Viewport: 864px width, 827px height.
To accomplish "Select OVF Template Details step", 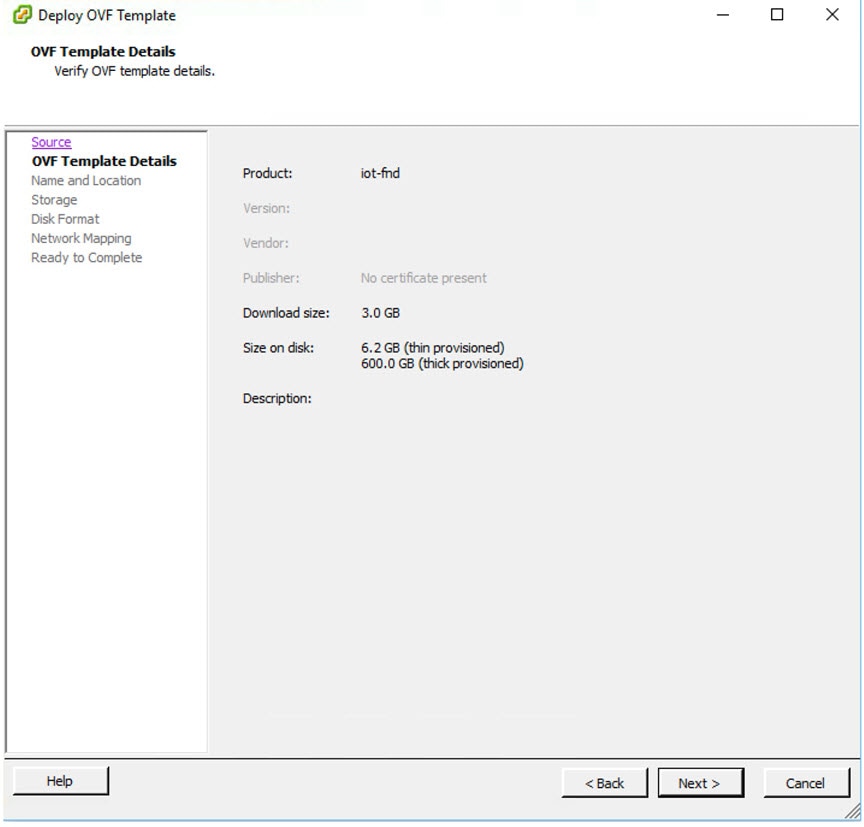I will point(104,161).
